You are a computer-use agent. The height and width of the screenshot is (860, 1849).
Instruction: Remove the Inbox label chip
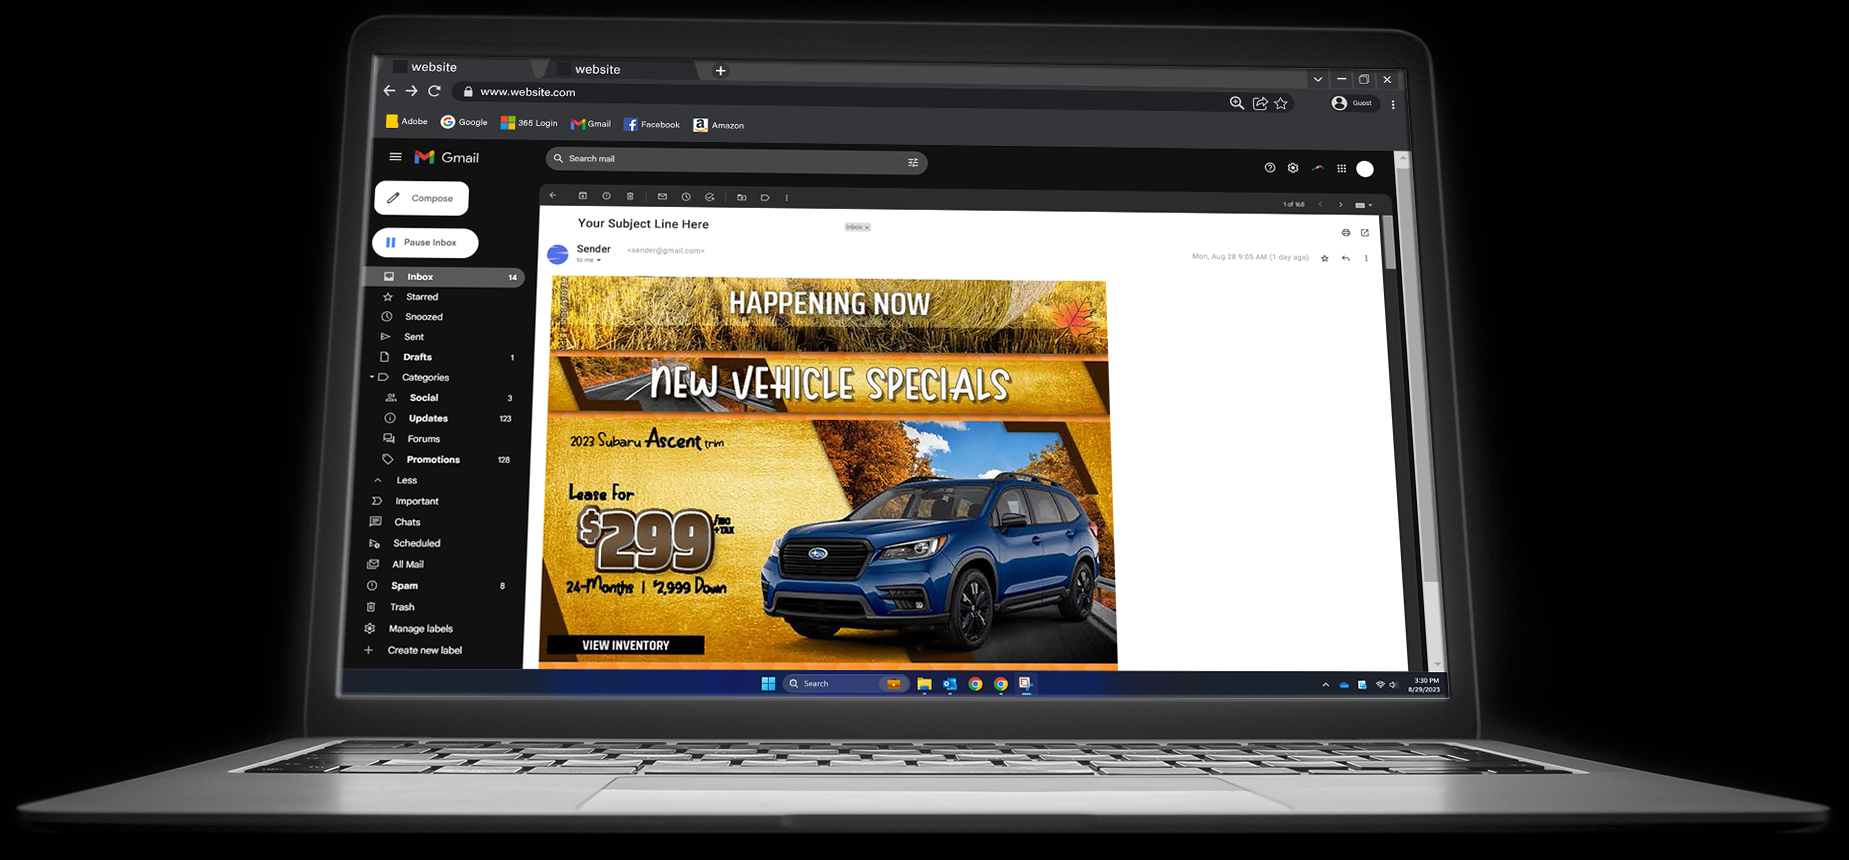point(867,228)
